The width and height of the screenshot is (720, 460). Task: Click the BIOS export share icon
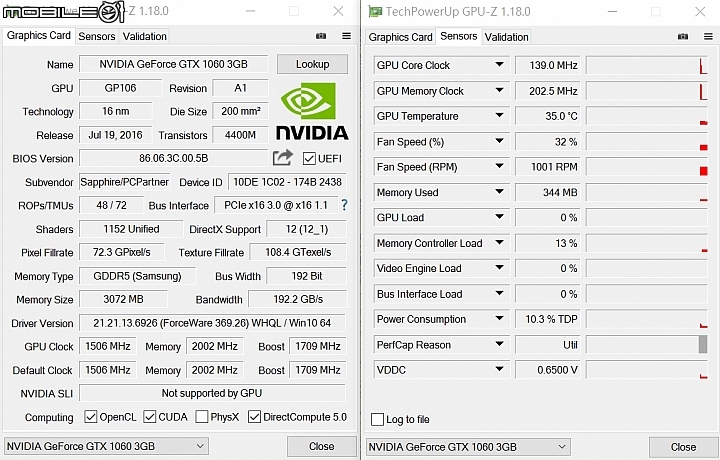pos(282,158)
